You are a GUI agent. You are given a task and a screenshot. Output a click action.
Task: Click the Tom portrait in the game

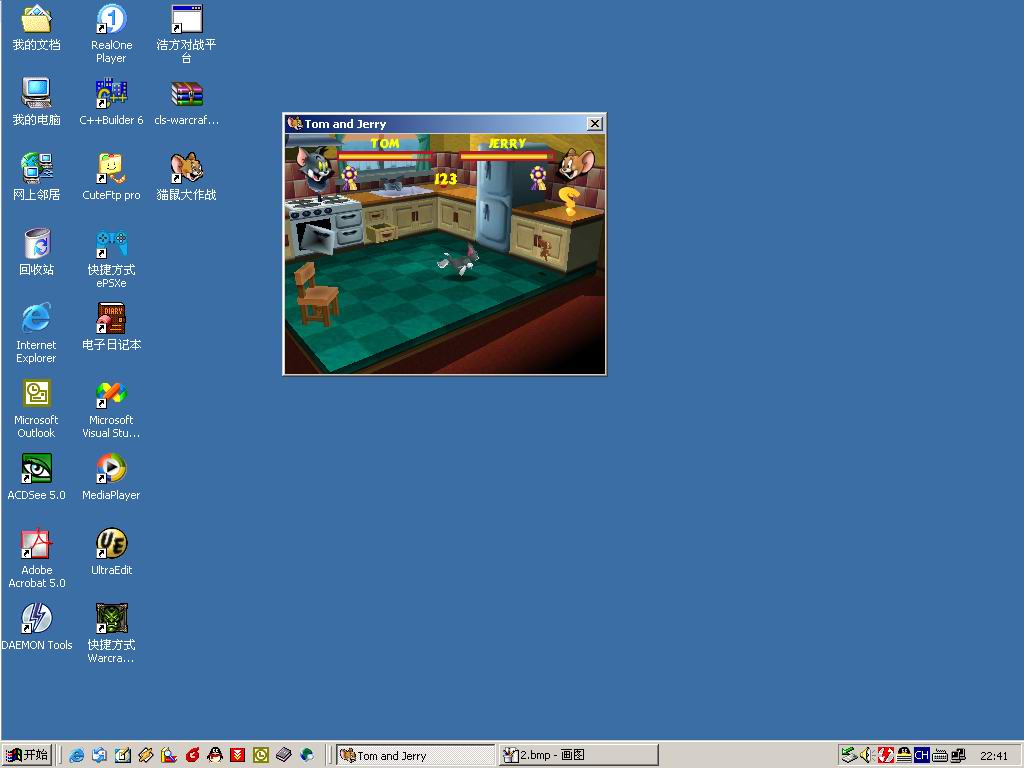click(315, 167)
